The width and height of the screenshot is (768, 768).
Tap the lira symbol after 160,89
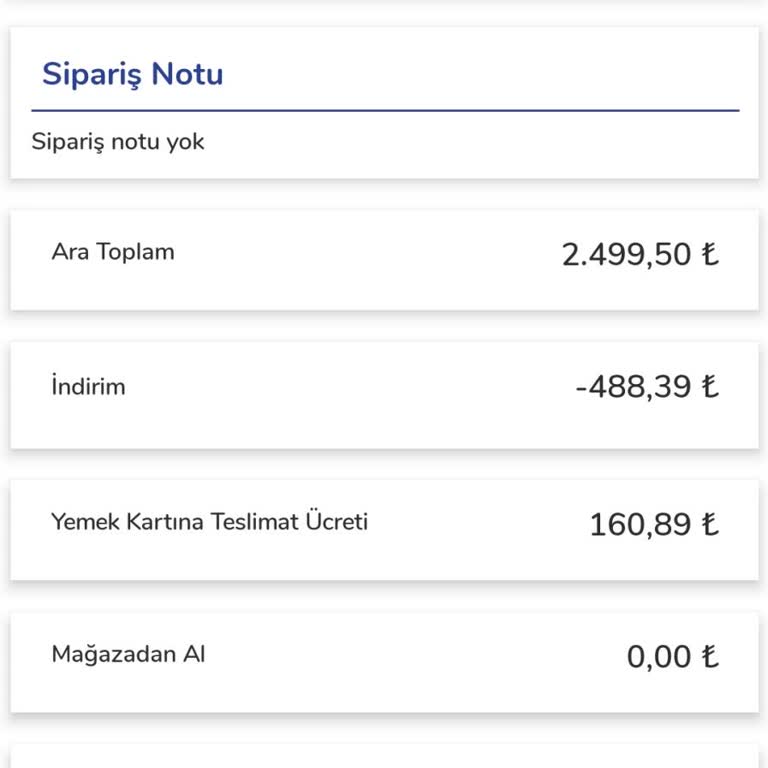pos(709,524)
